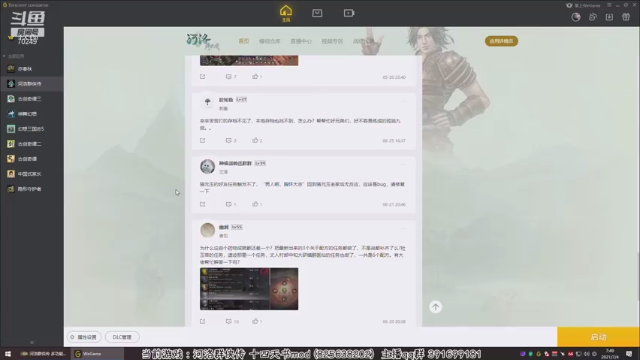Share the post dated 06-25 16:37
640x360 pixels.
coord(202,140)
